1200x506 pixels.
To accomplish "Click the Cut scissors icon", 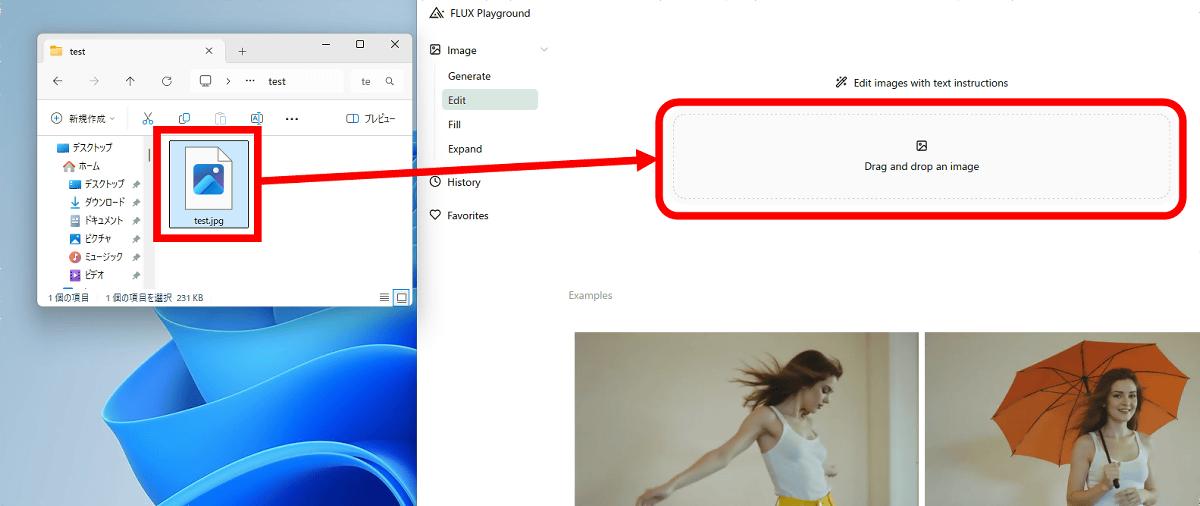I will point(148,118).
